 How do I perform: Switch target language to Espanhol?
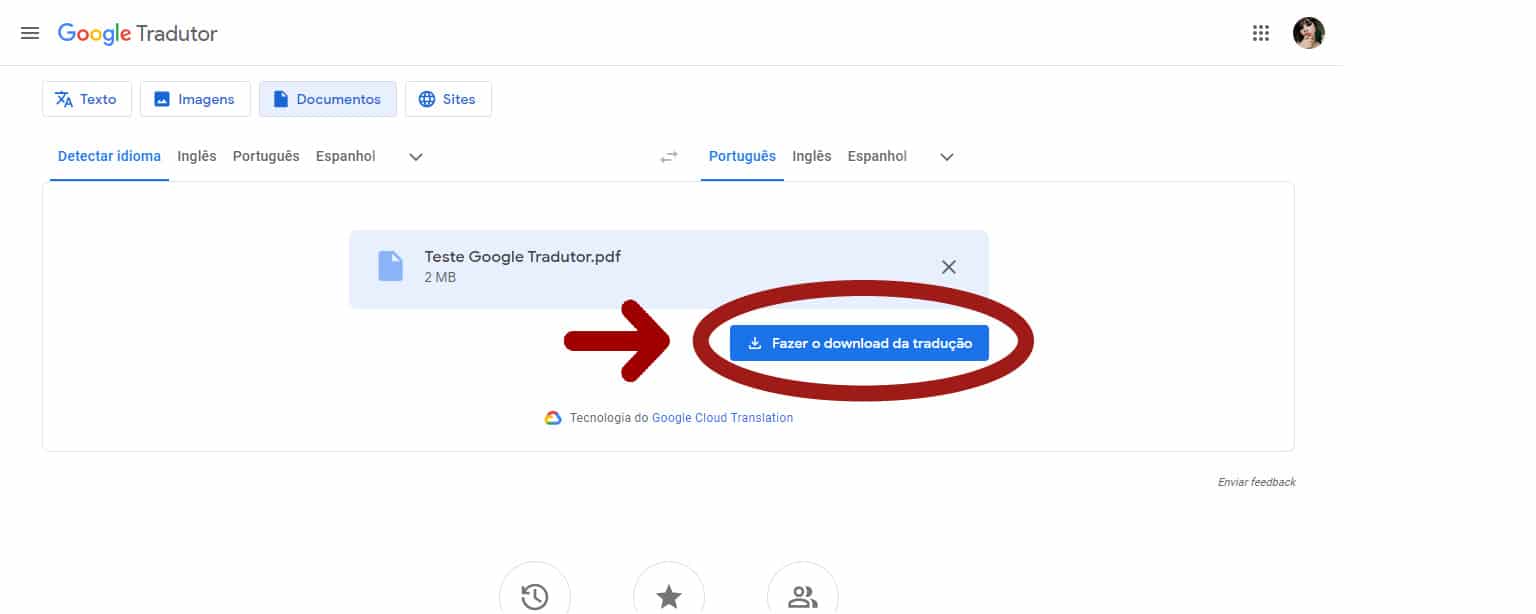pyautogui.click(x=877, y=156)
